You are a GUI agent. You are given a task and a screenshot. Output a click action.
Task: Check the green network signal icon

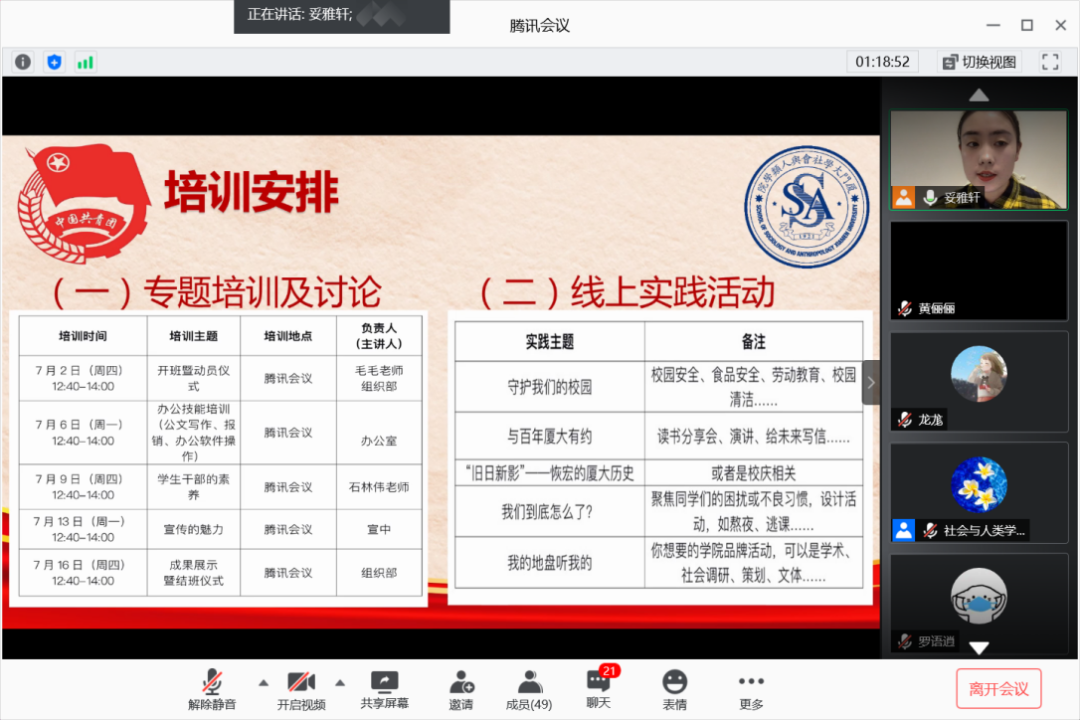85,62
